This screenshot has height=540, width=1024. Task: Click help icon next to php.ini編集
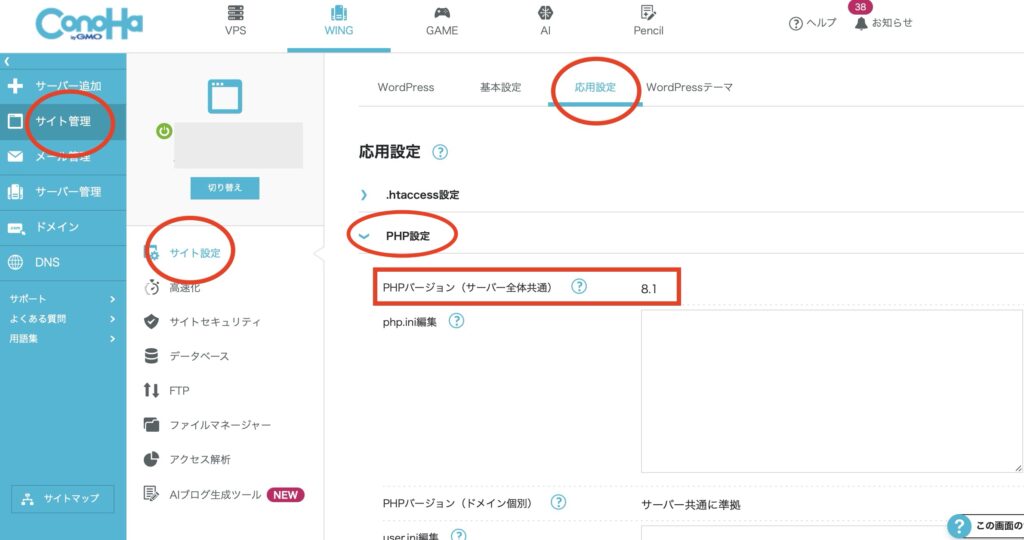coord(456,321)
